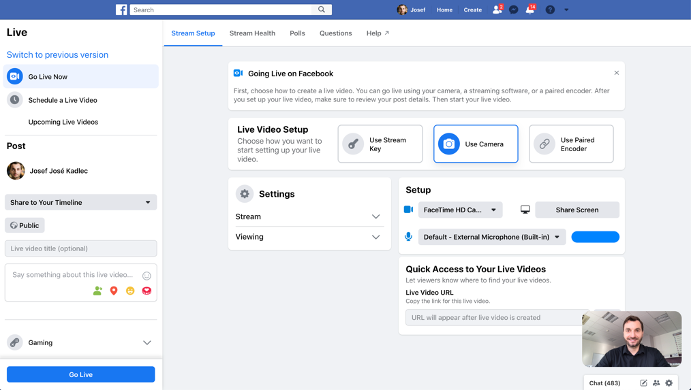Click Josef José Kadlec profile name in Post
The image size is (691, 391).
[x=59, y=171]
